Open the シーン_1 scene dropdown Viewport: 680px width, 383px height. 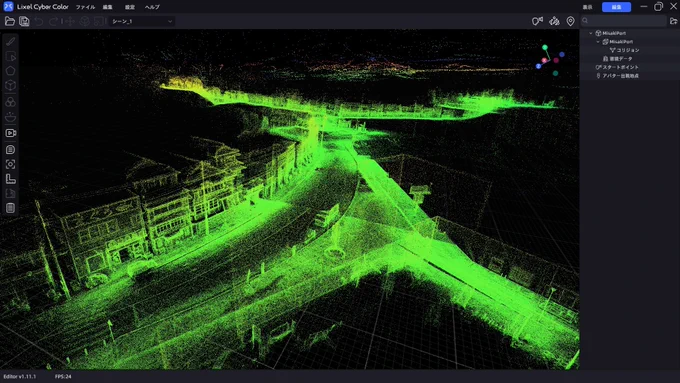click(x=142, y=21)
